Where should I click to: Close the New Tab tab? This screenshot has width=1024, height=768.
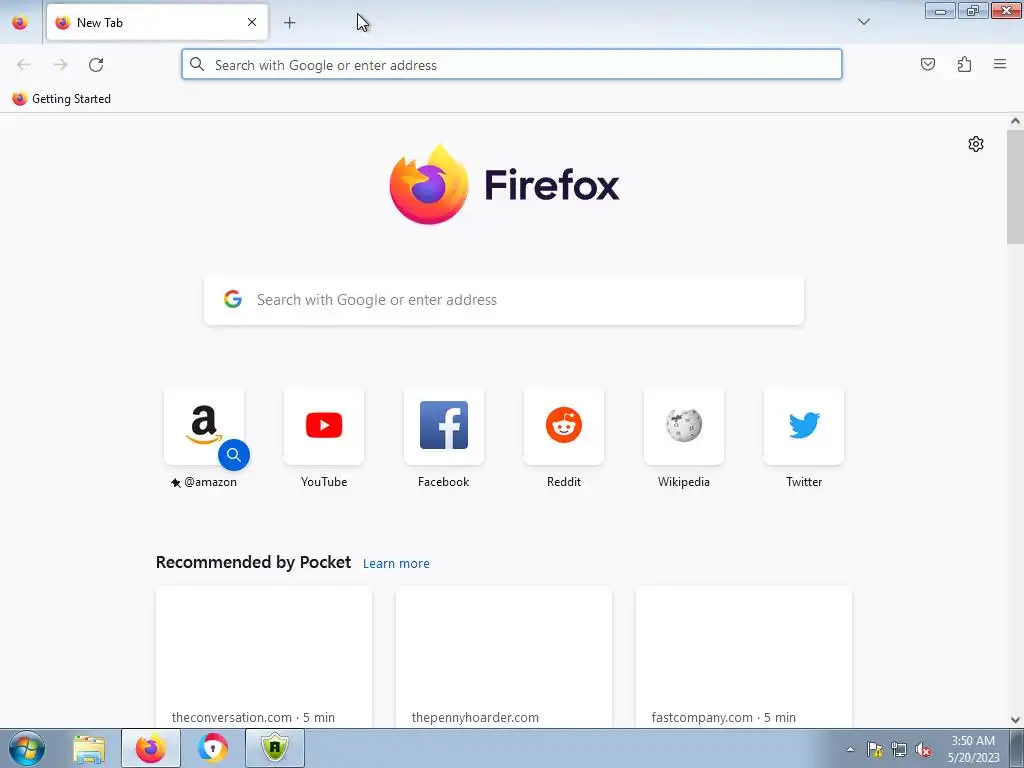251,22
